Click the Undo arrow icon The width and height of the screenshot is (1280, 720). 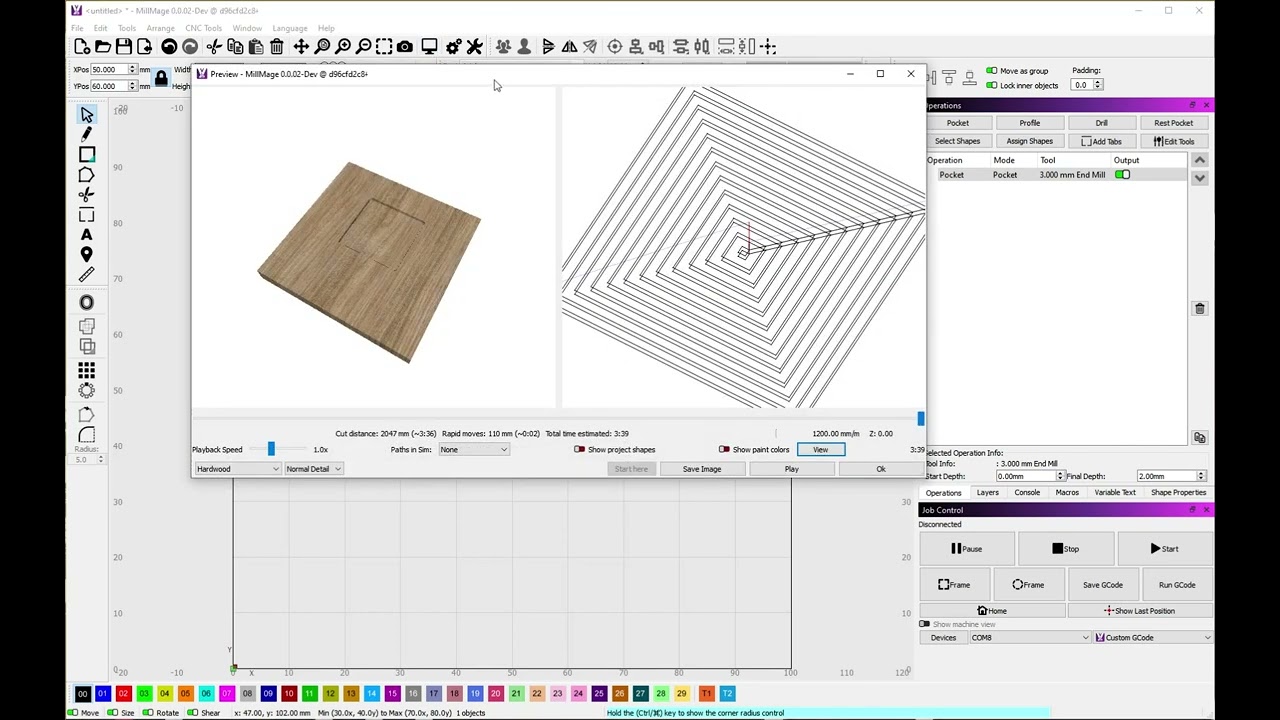tap(169, 47)
